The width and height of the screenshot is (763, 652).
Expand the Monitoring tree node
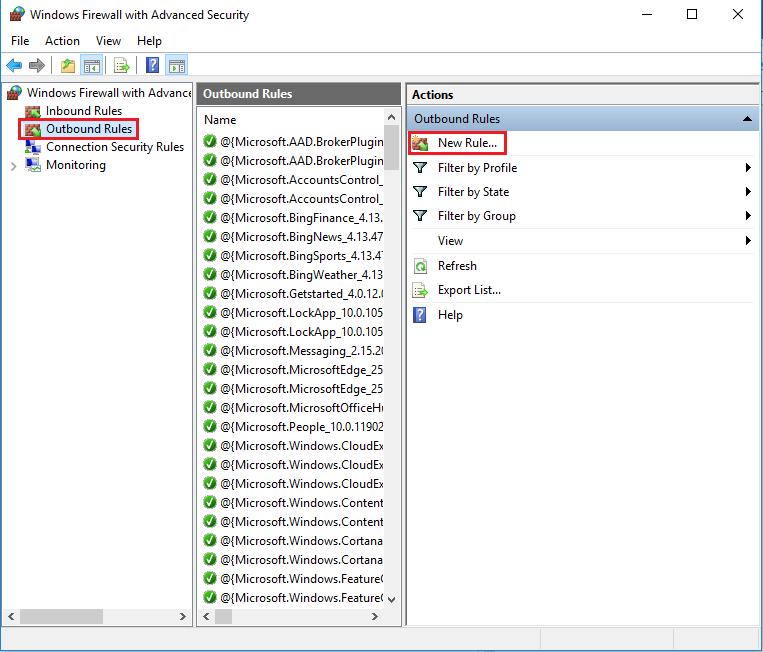tap(14, 166)
